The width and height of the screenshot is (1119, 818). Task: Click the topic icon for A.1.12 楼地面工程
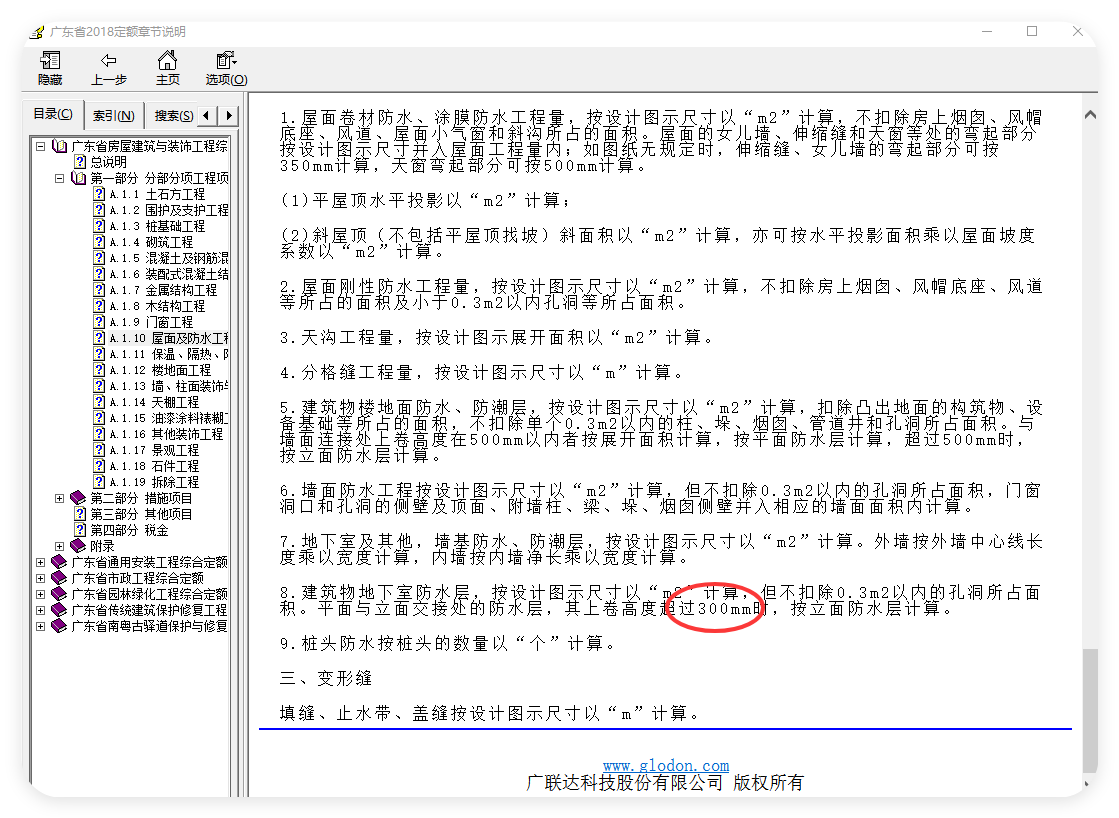(x=99, y=370)
